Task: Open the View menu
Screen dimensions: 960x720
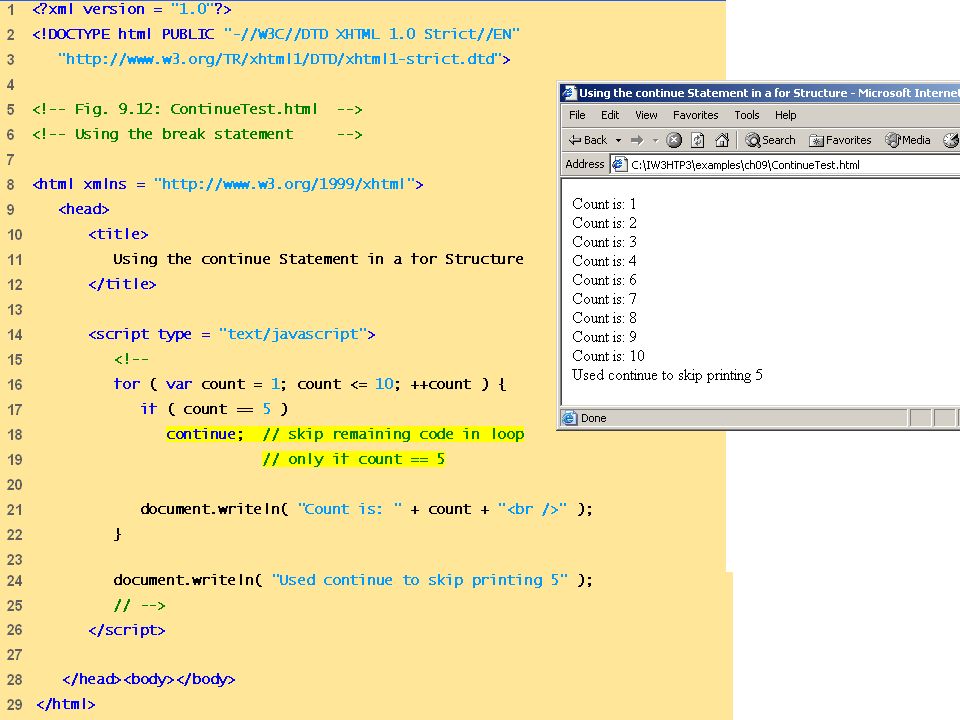Action: click(x=646, y=115)
